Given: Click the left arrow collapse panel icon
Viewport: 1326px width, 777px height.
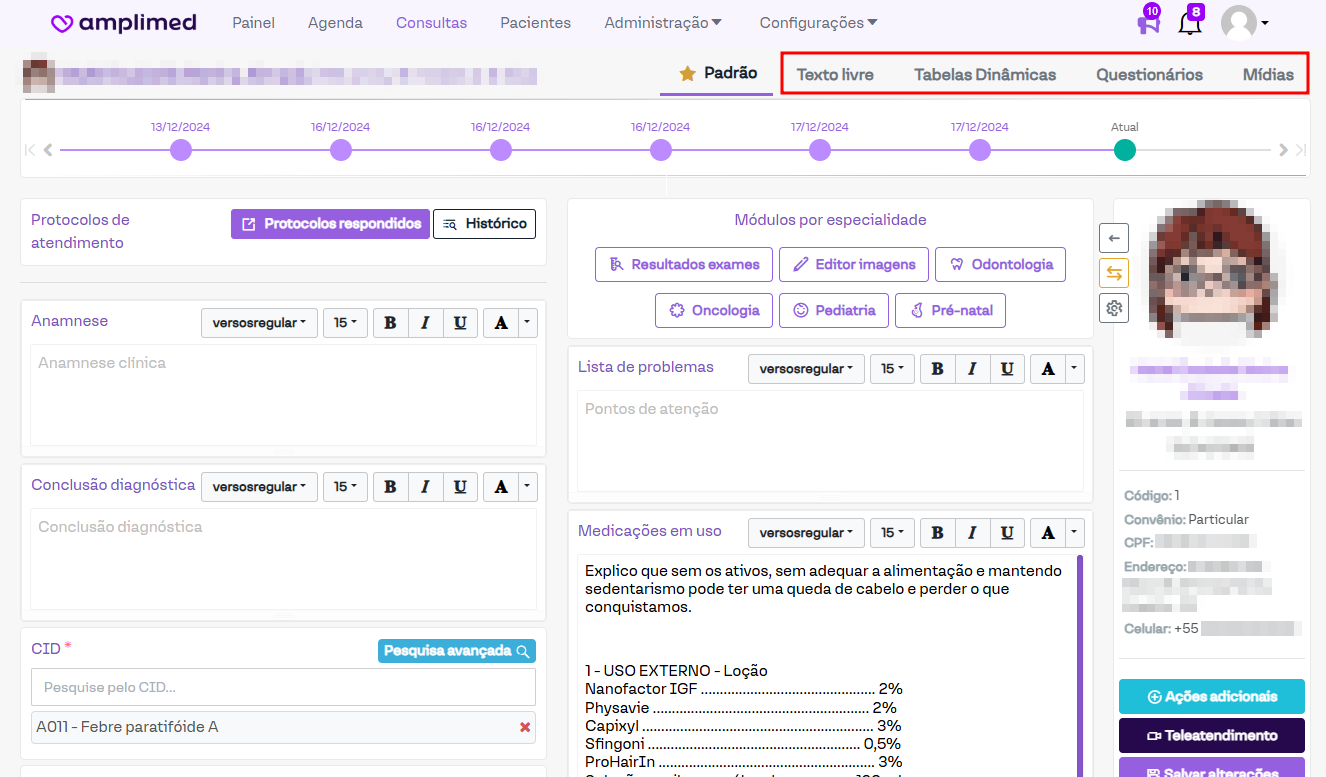Looking at the screenshot, I should [x=1114, y=237].
